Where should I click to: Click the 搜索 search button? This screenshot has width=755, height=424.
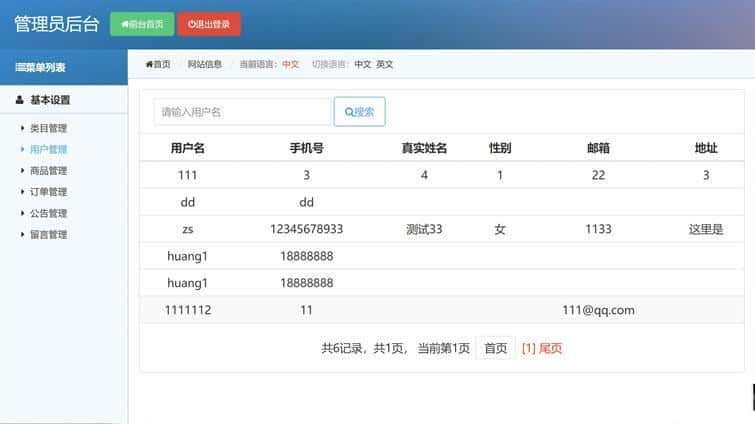point(359,112)
